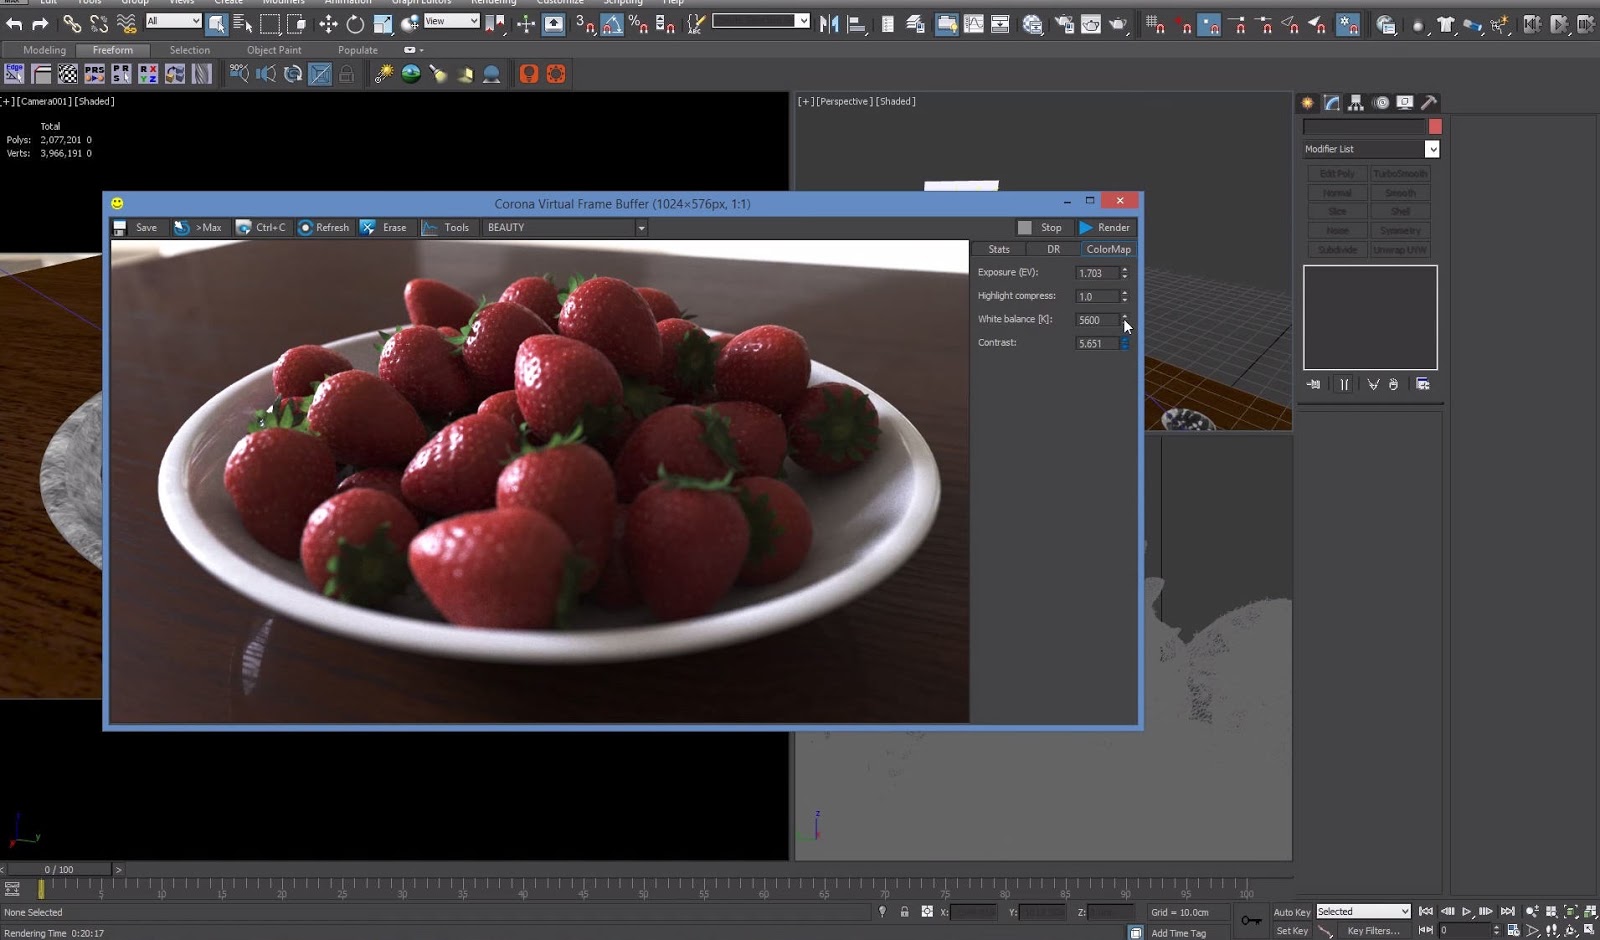1600x940 pixels.
Task: Play the animation
Action: [1467, 912]
